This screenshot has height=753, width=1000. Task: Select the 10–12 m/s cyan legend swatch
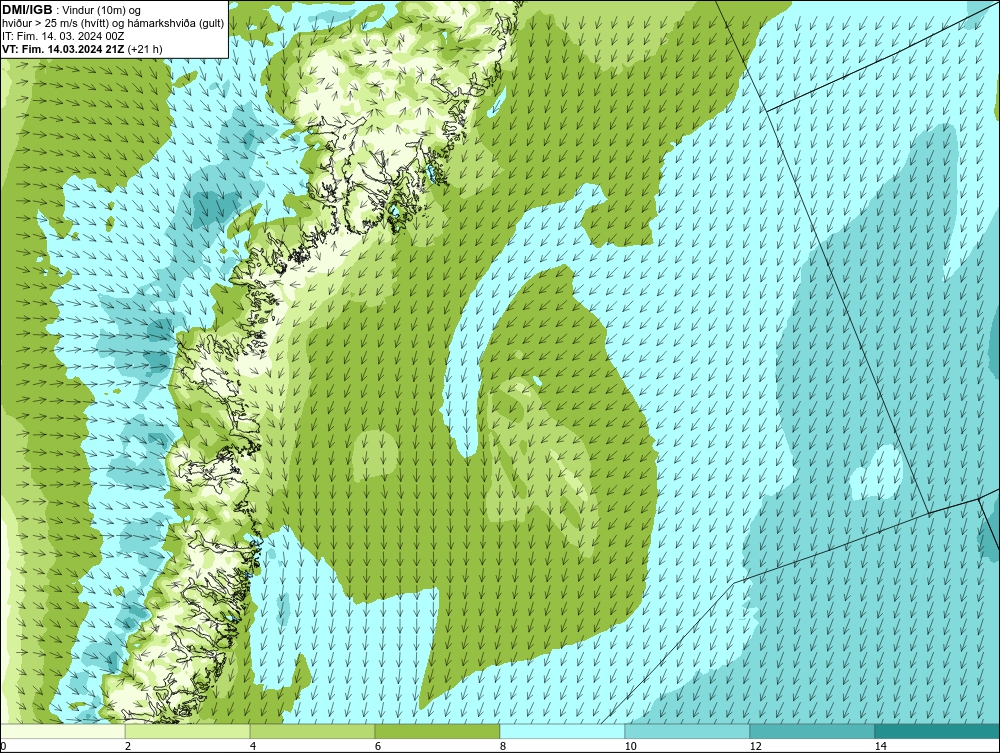pos(688,731)
